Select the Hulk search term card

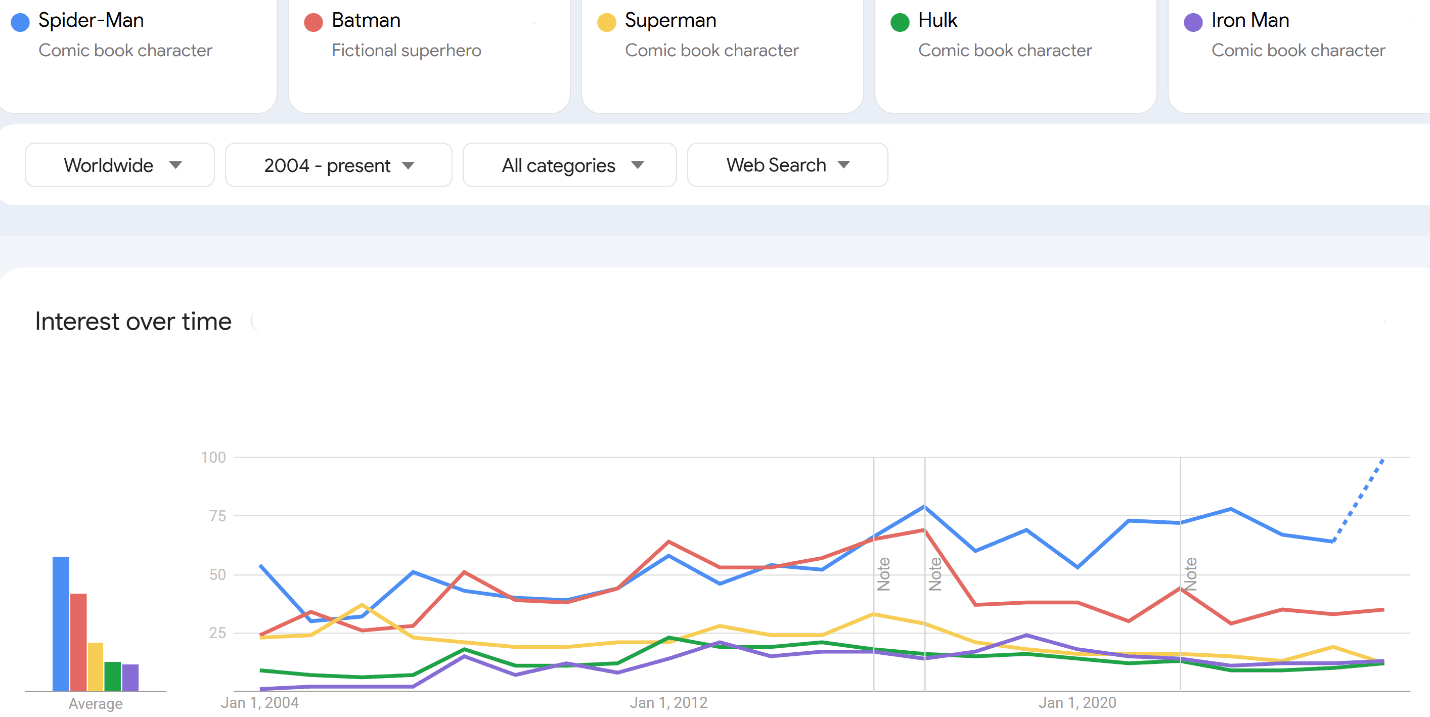pyautogui.click(x=1015, y=55)
